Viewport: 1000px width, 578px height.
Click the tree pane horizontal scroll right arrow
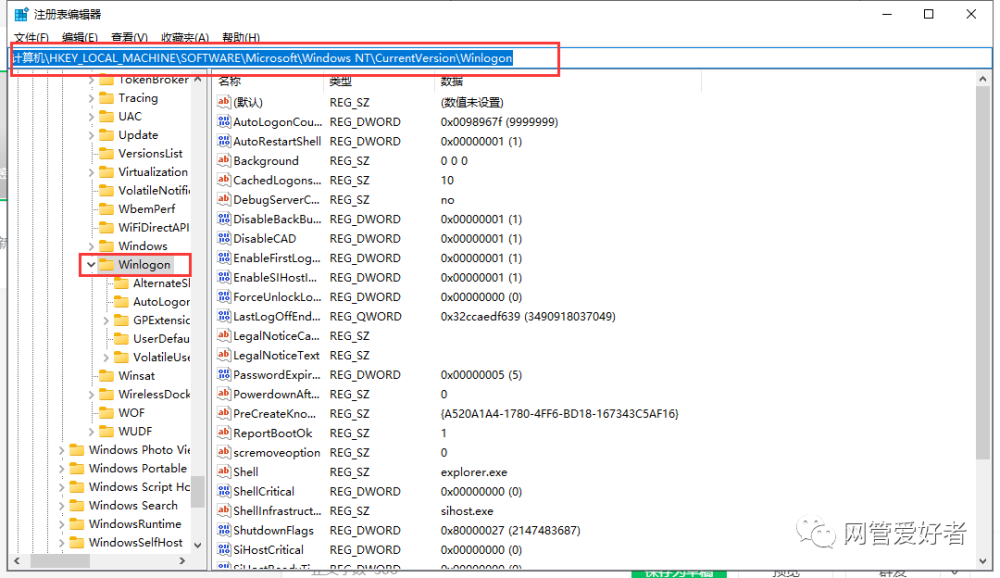182,561
